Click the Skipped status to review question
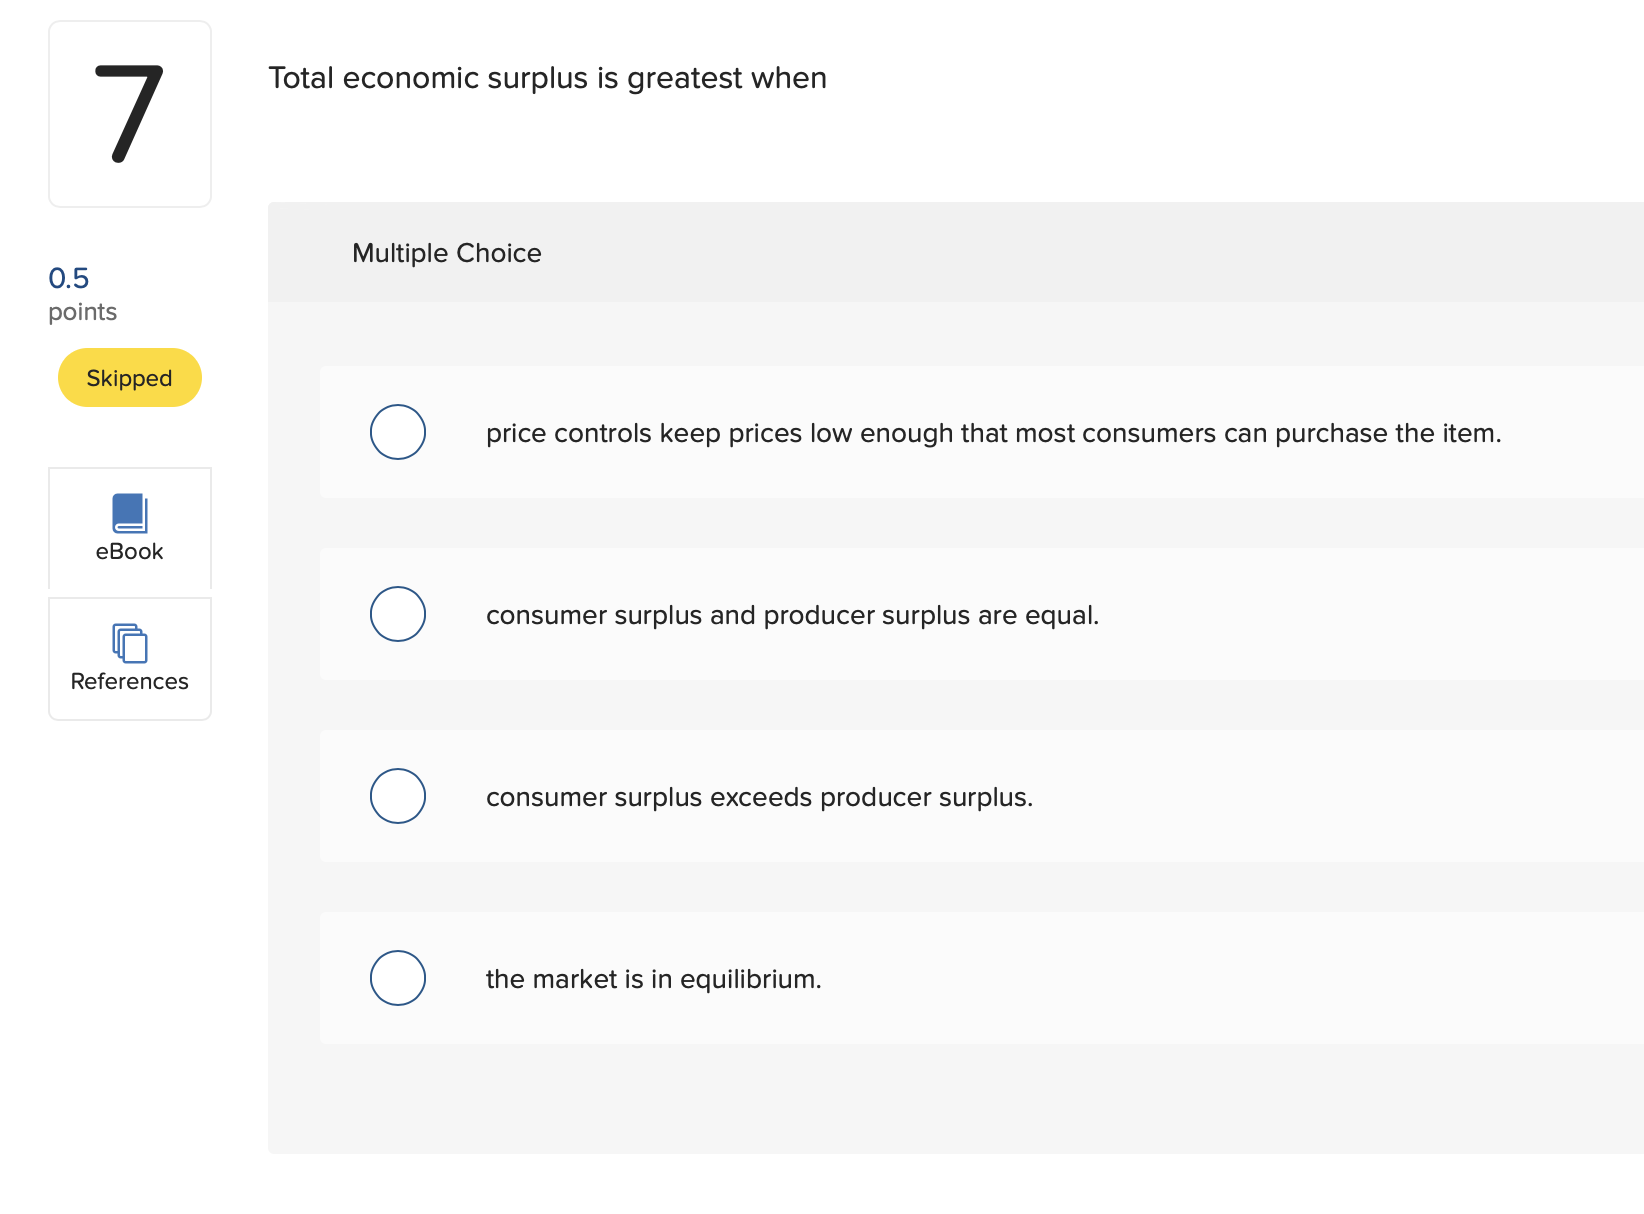 129,377
